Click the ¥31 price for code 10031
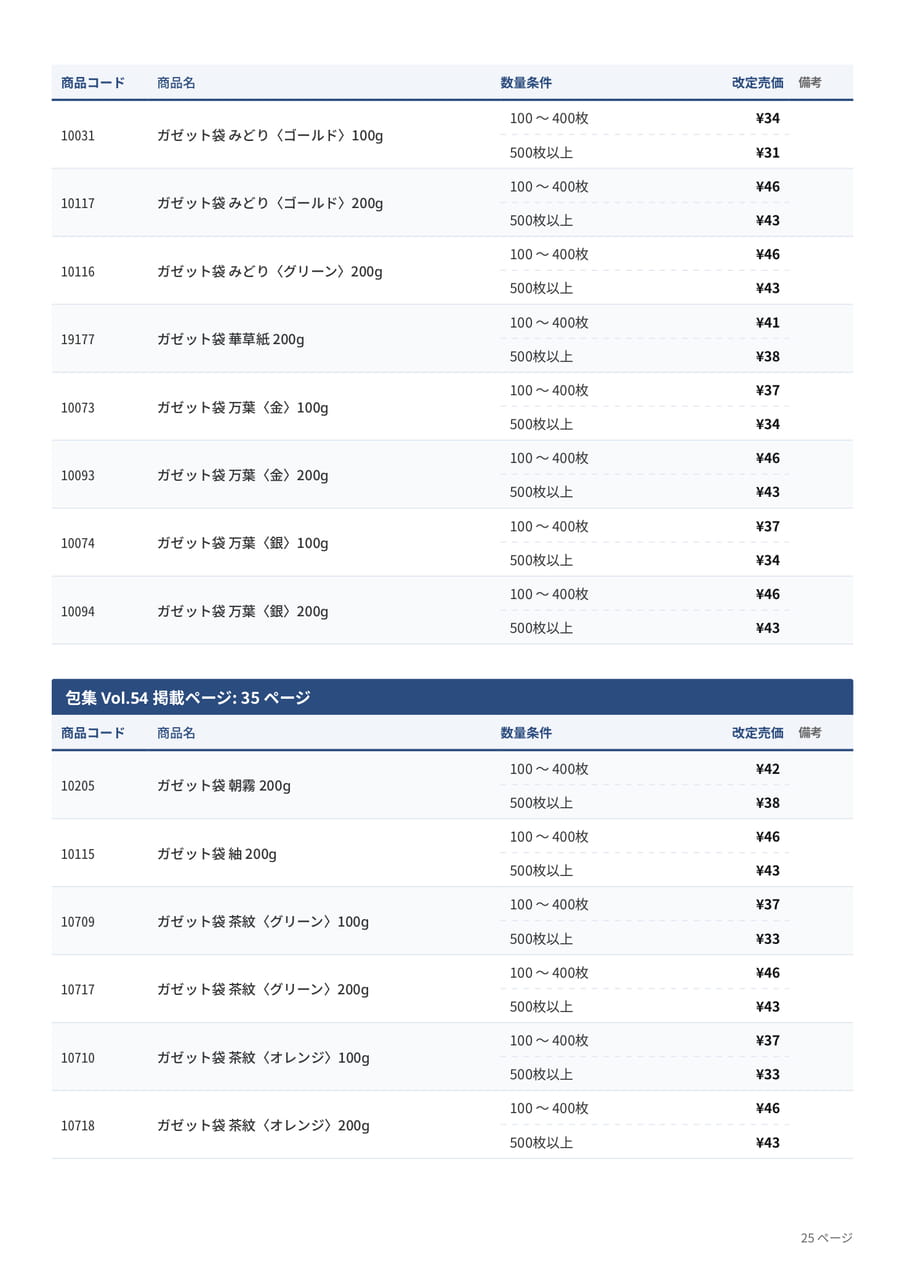This screenshot has height=1280, width=905. [x=768, y=153]
